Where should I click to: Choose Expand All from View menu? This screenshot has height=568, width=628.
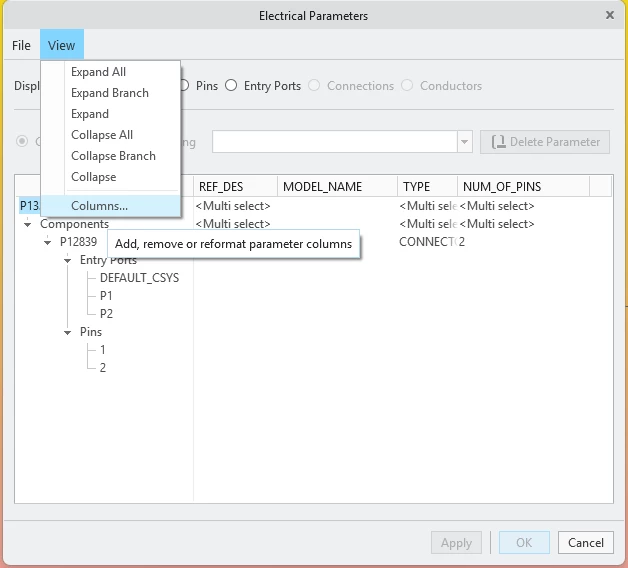[x=98, y=72]
